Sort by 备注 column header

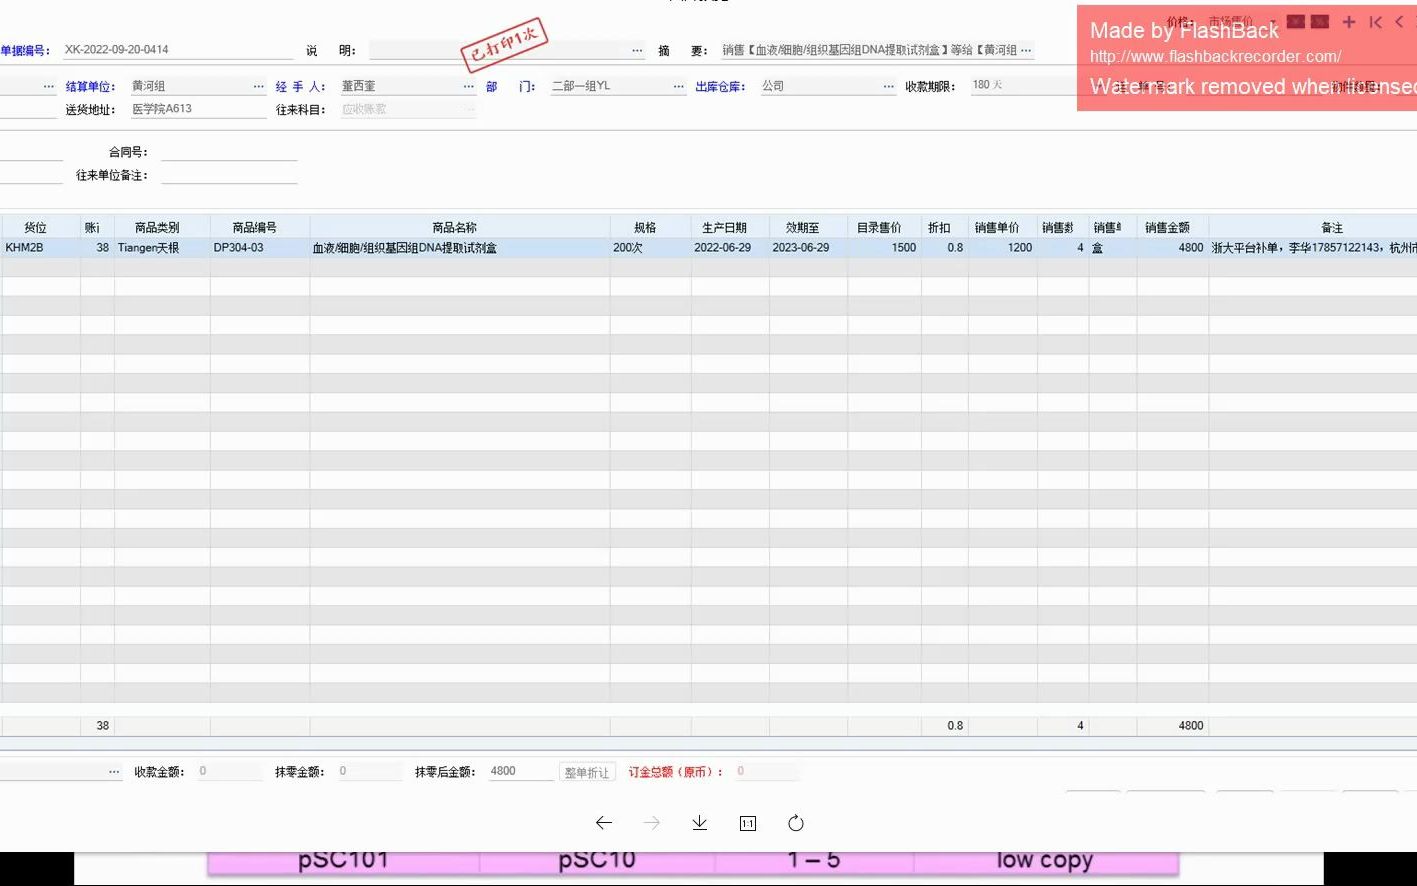pos(1313,228)
